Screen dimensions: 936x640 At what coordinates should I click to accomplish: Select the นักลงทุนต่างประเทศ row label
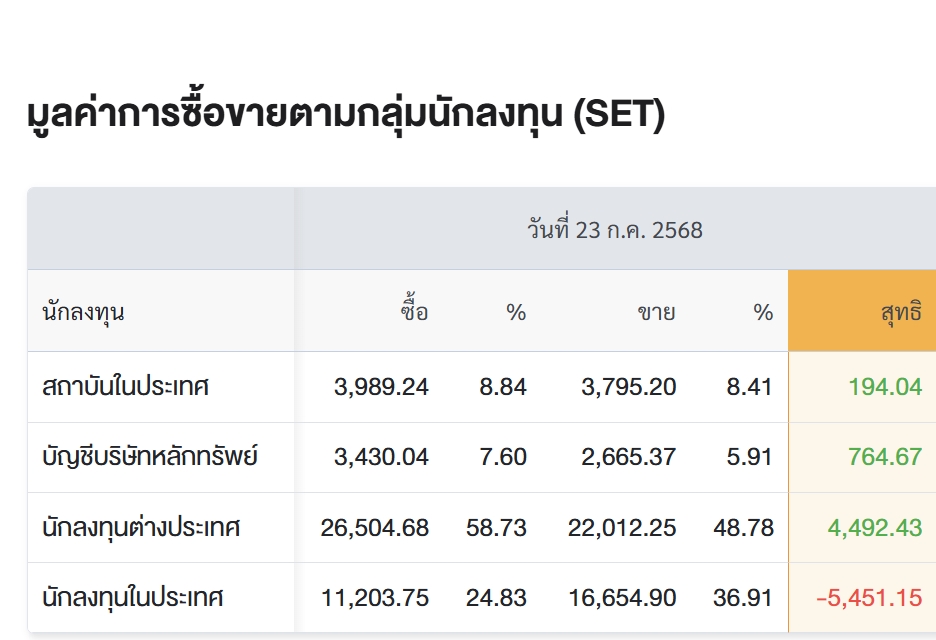tap(141, 528)
